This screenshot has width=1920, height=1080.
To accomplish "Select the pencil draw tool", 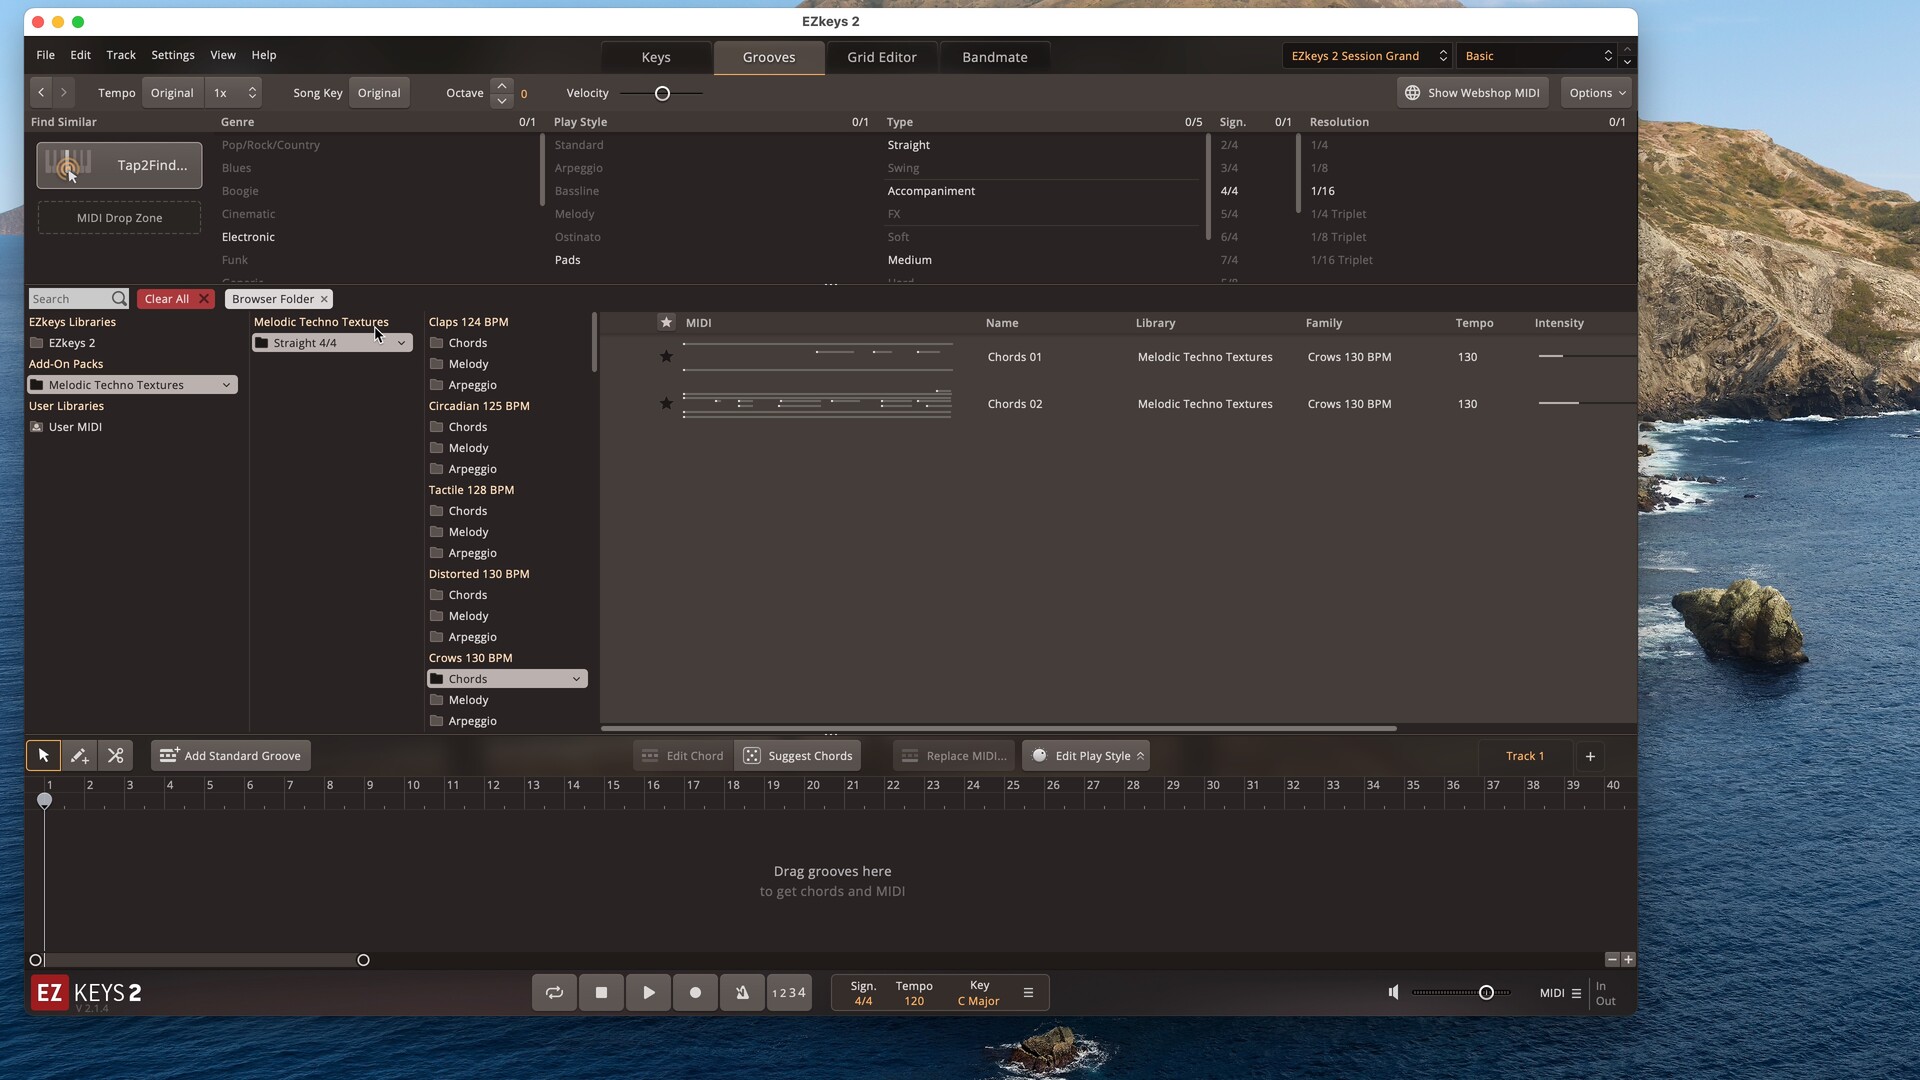I will [79, 756].
